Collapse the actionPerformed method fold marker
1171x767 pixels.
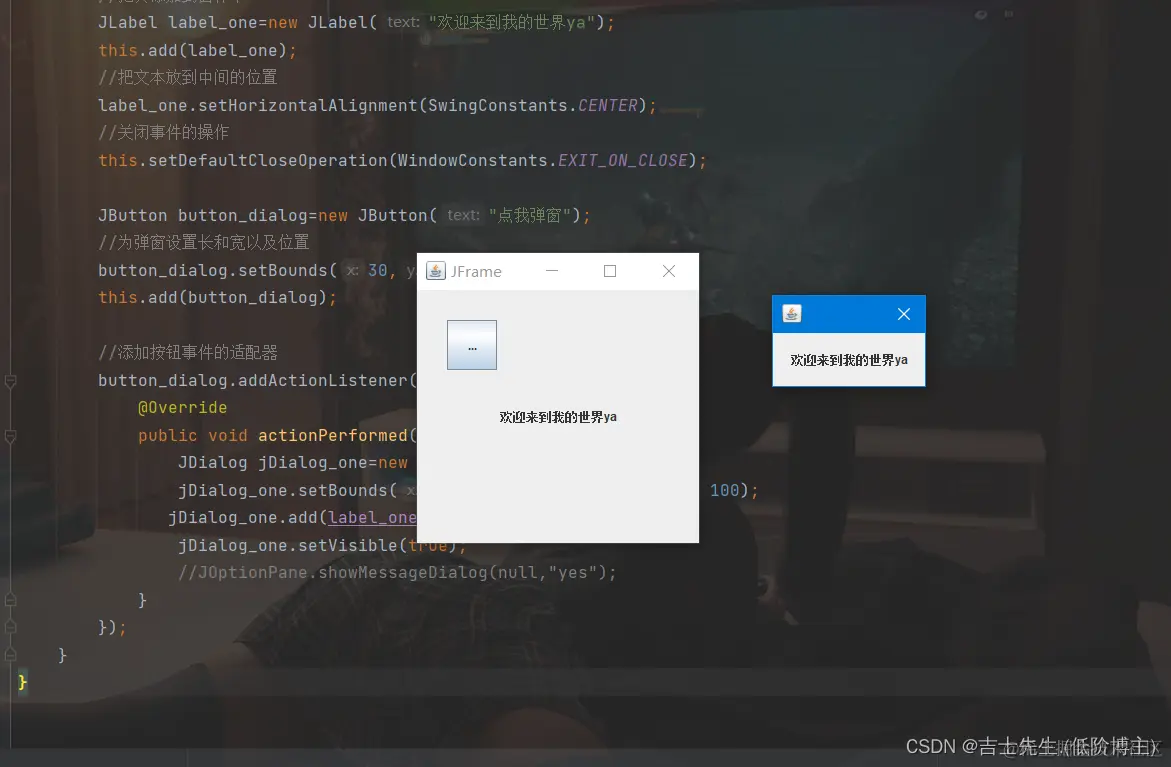tap(10, 436)
